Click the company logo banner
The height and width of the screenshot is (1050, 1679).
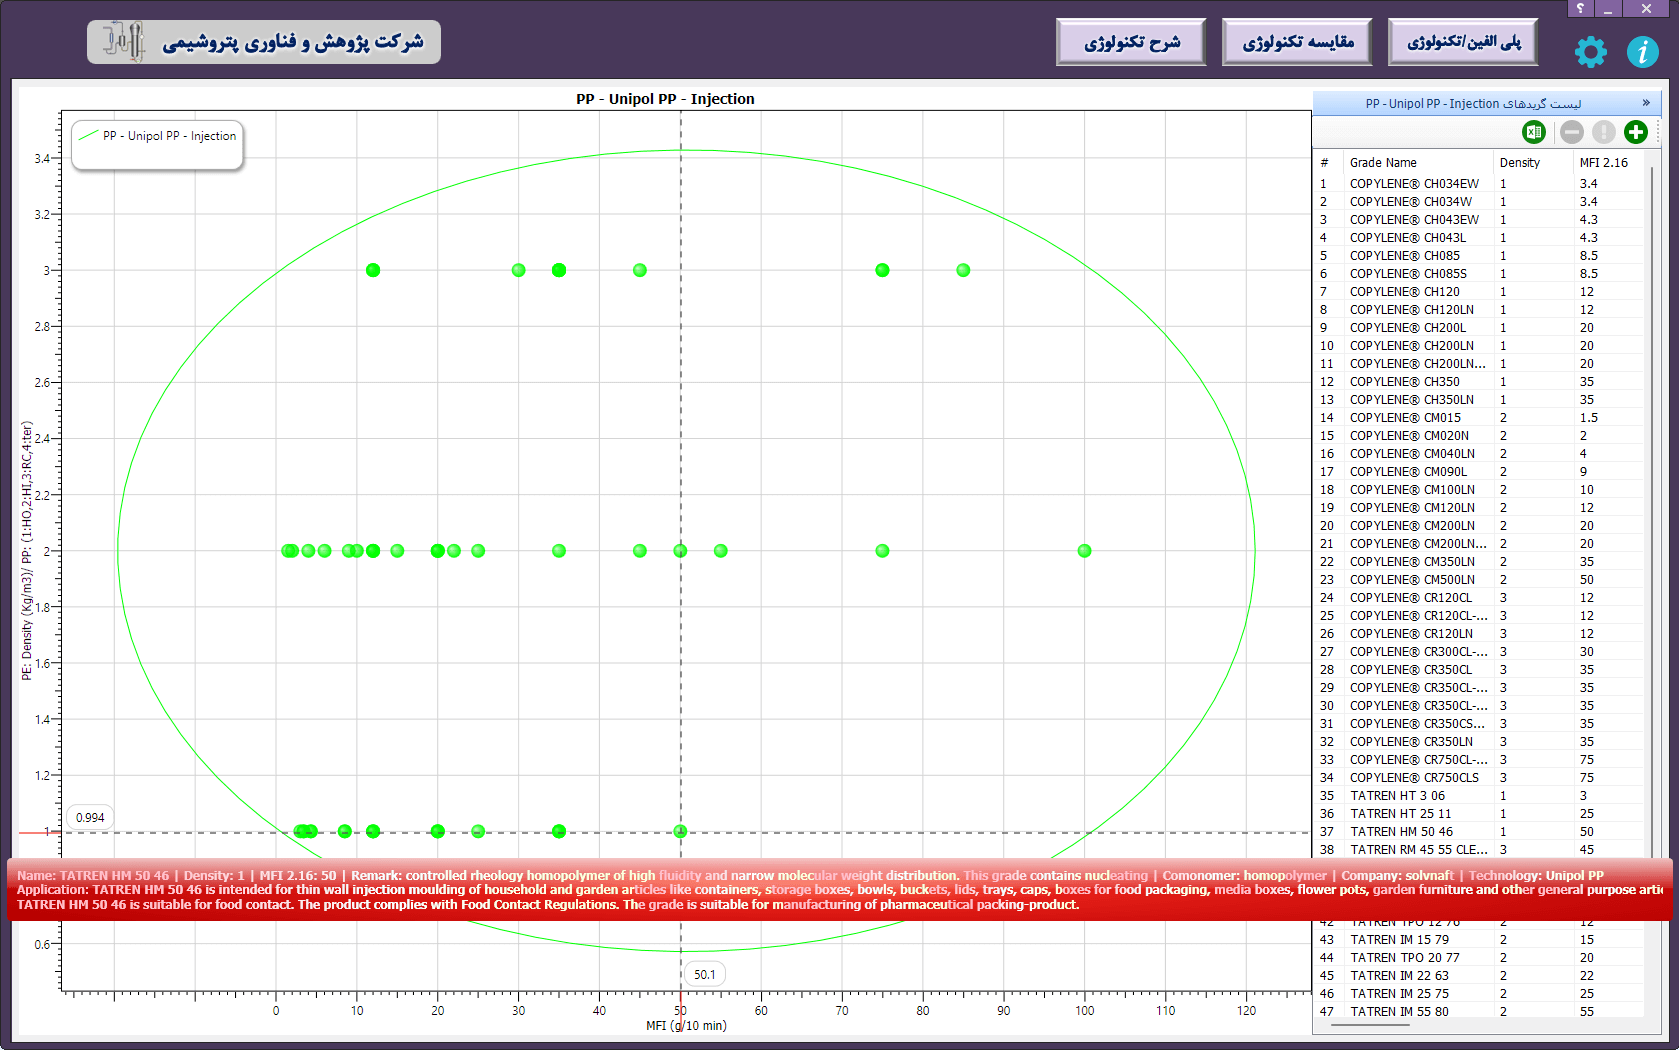coord(264,42)
